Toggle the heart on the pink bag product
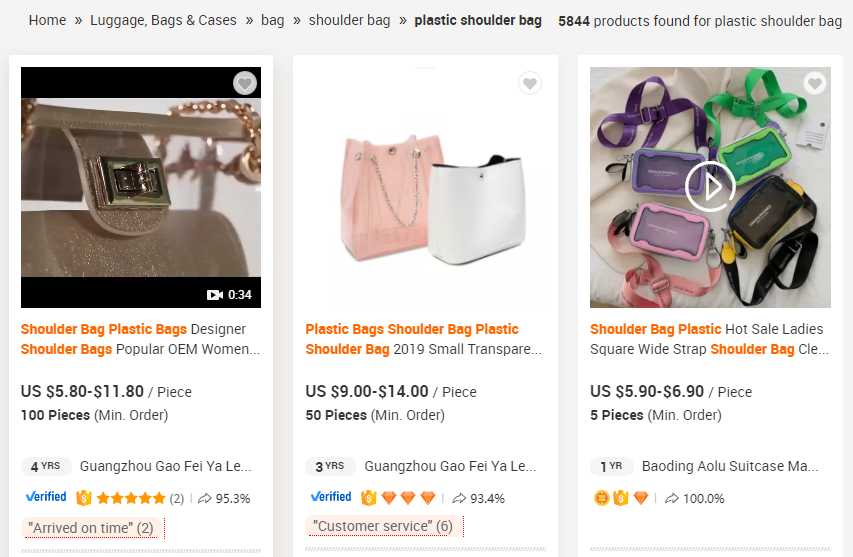Image resolution: width=853 pixels, height=557 pixels. 530,84
